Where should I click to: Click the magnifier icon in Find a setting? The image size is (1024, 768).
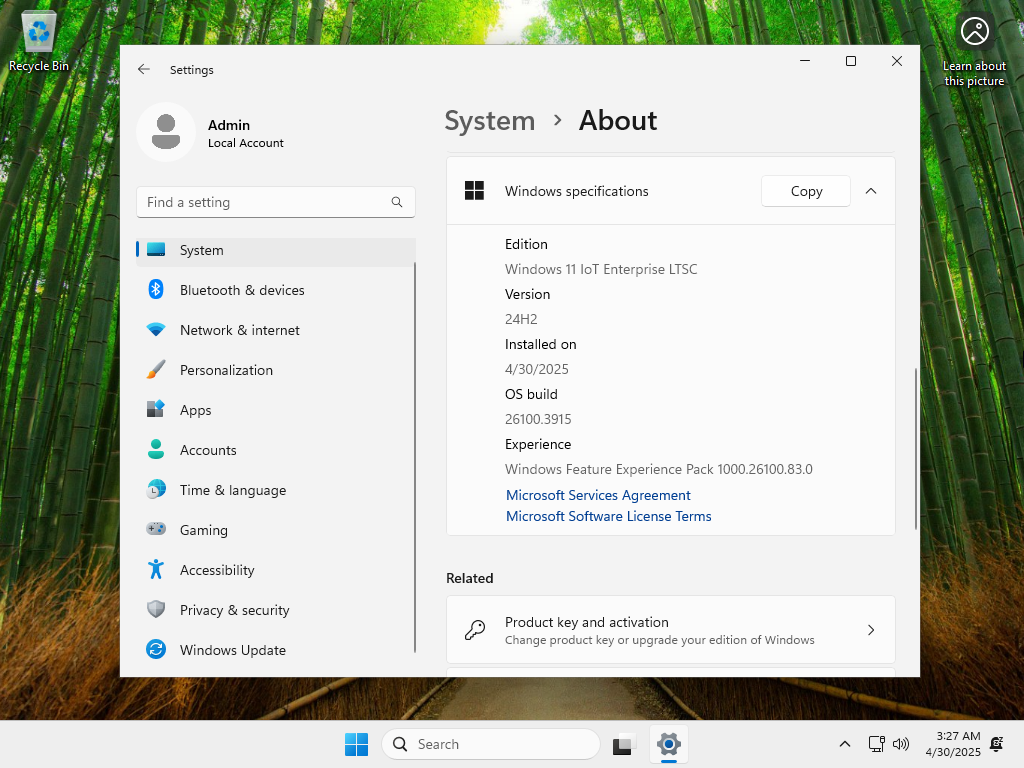point(397,202)
